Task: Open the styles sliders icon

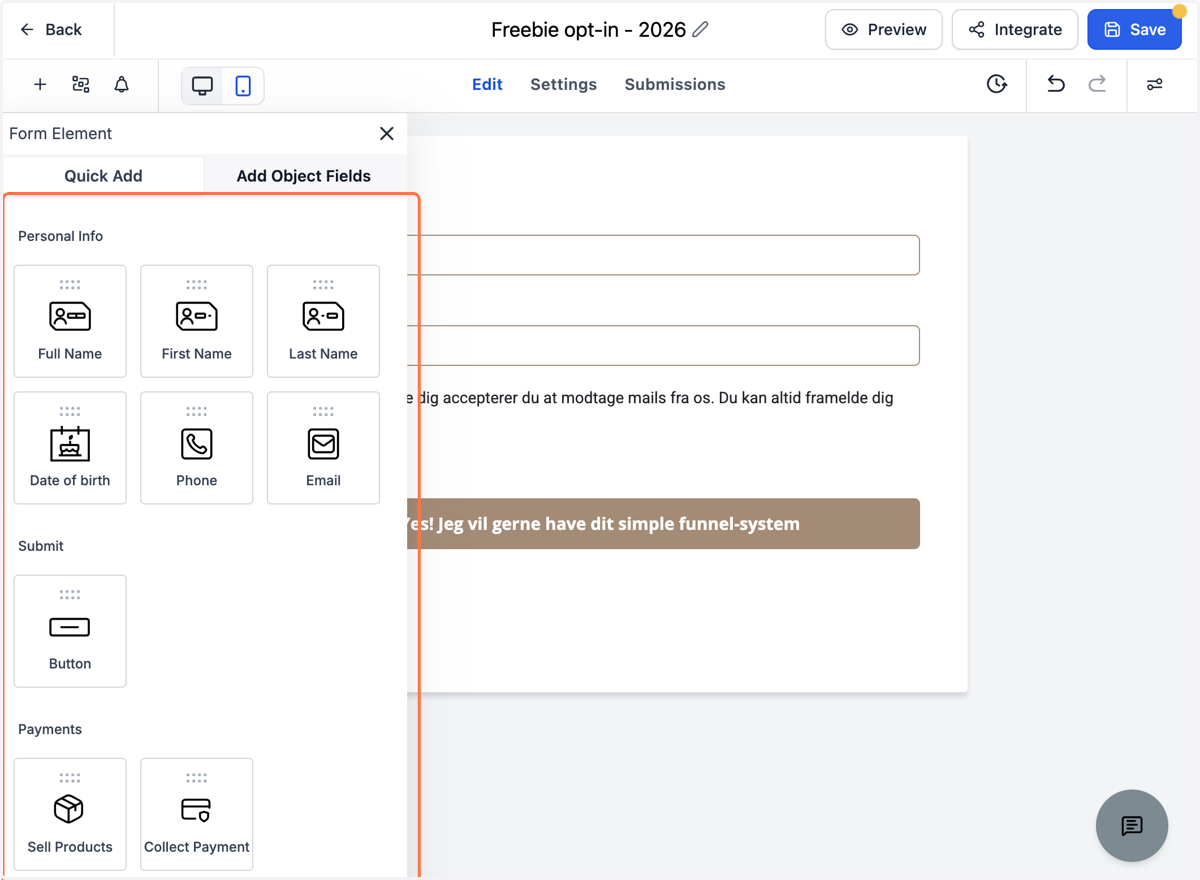Action: tap(1155, 85)
